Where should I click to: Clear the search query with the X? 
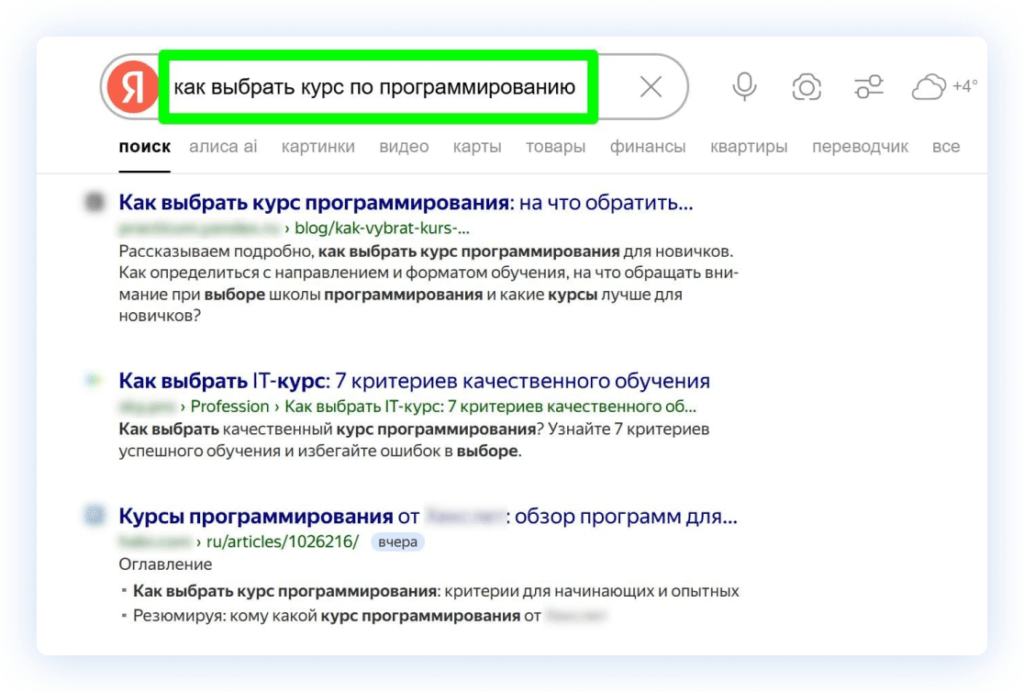[x=650, y=87]
